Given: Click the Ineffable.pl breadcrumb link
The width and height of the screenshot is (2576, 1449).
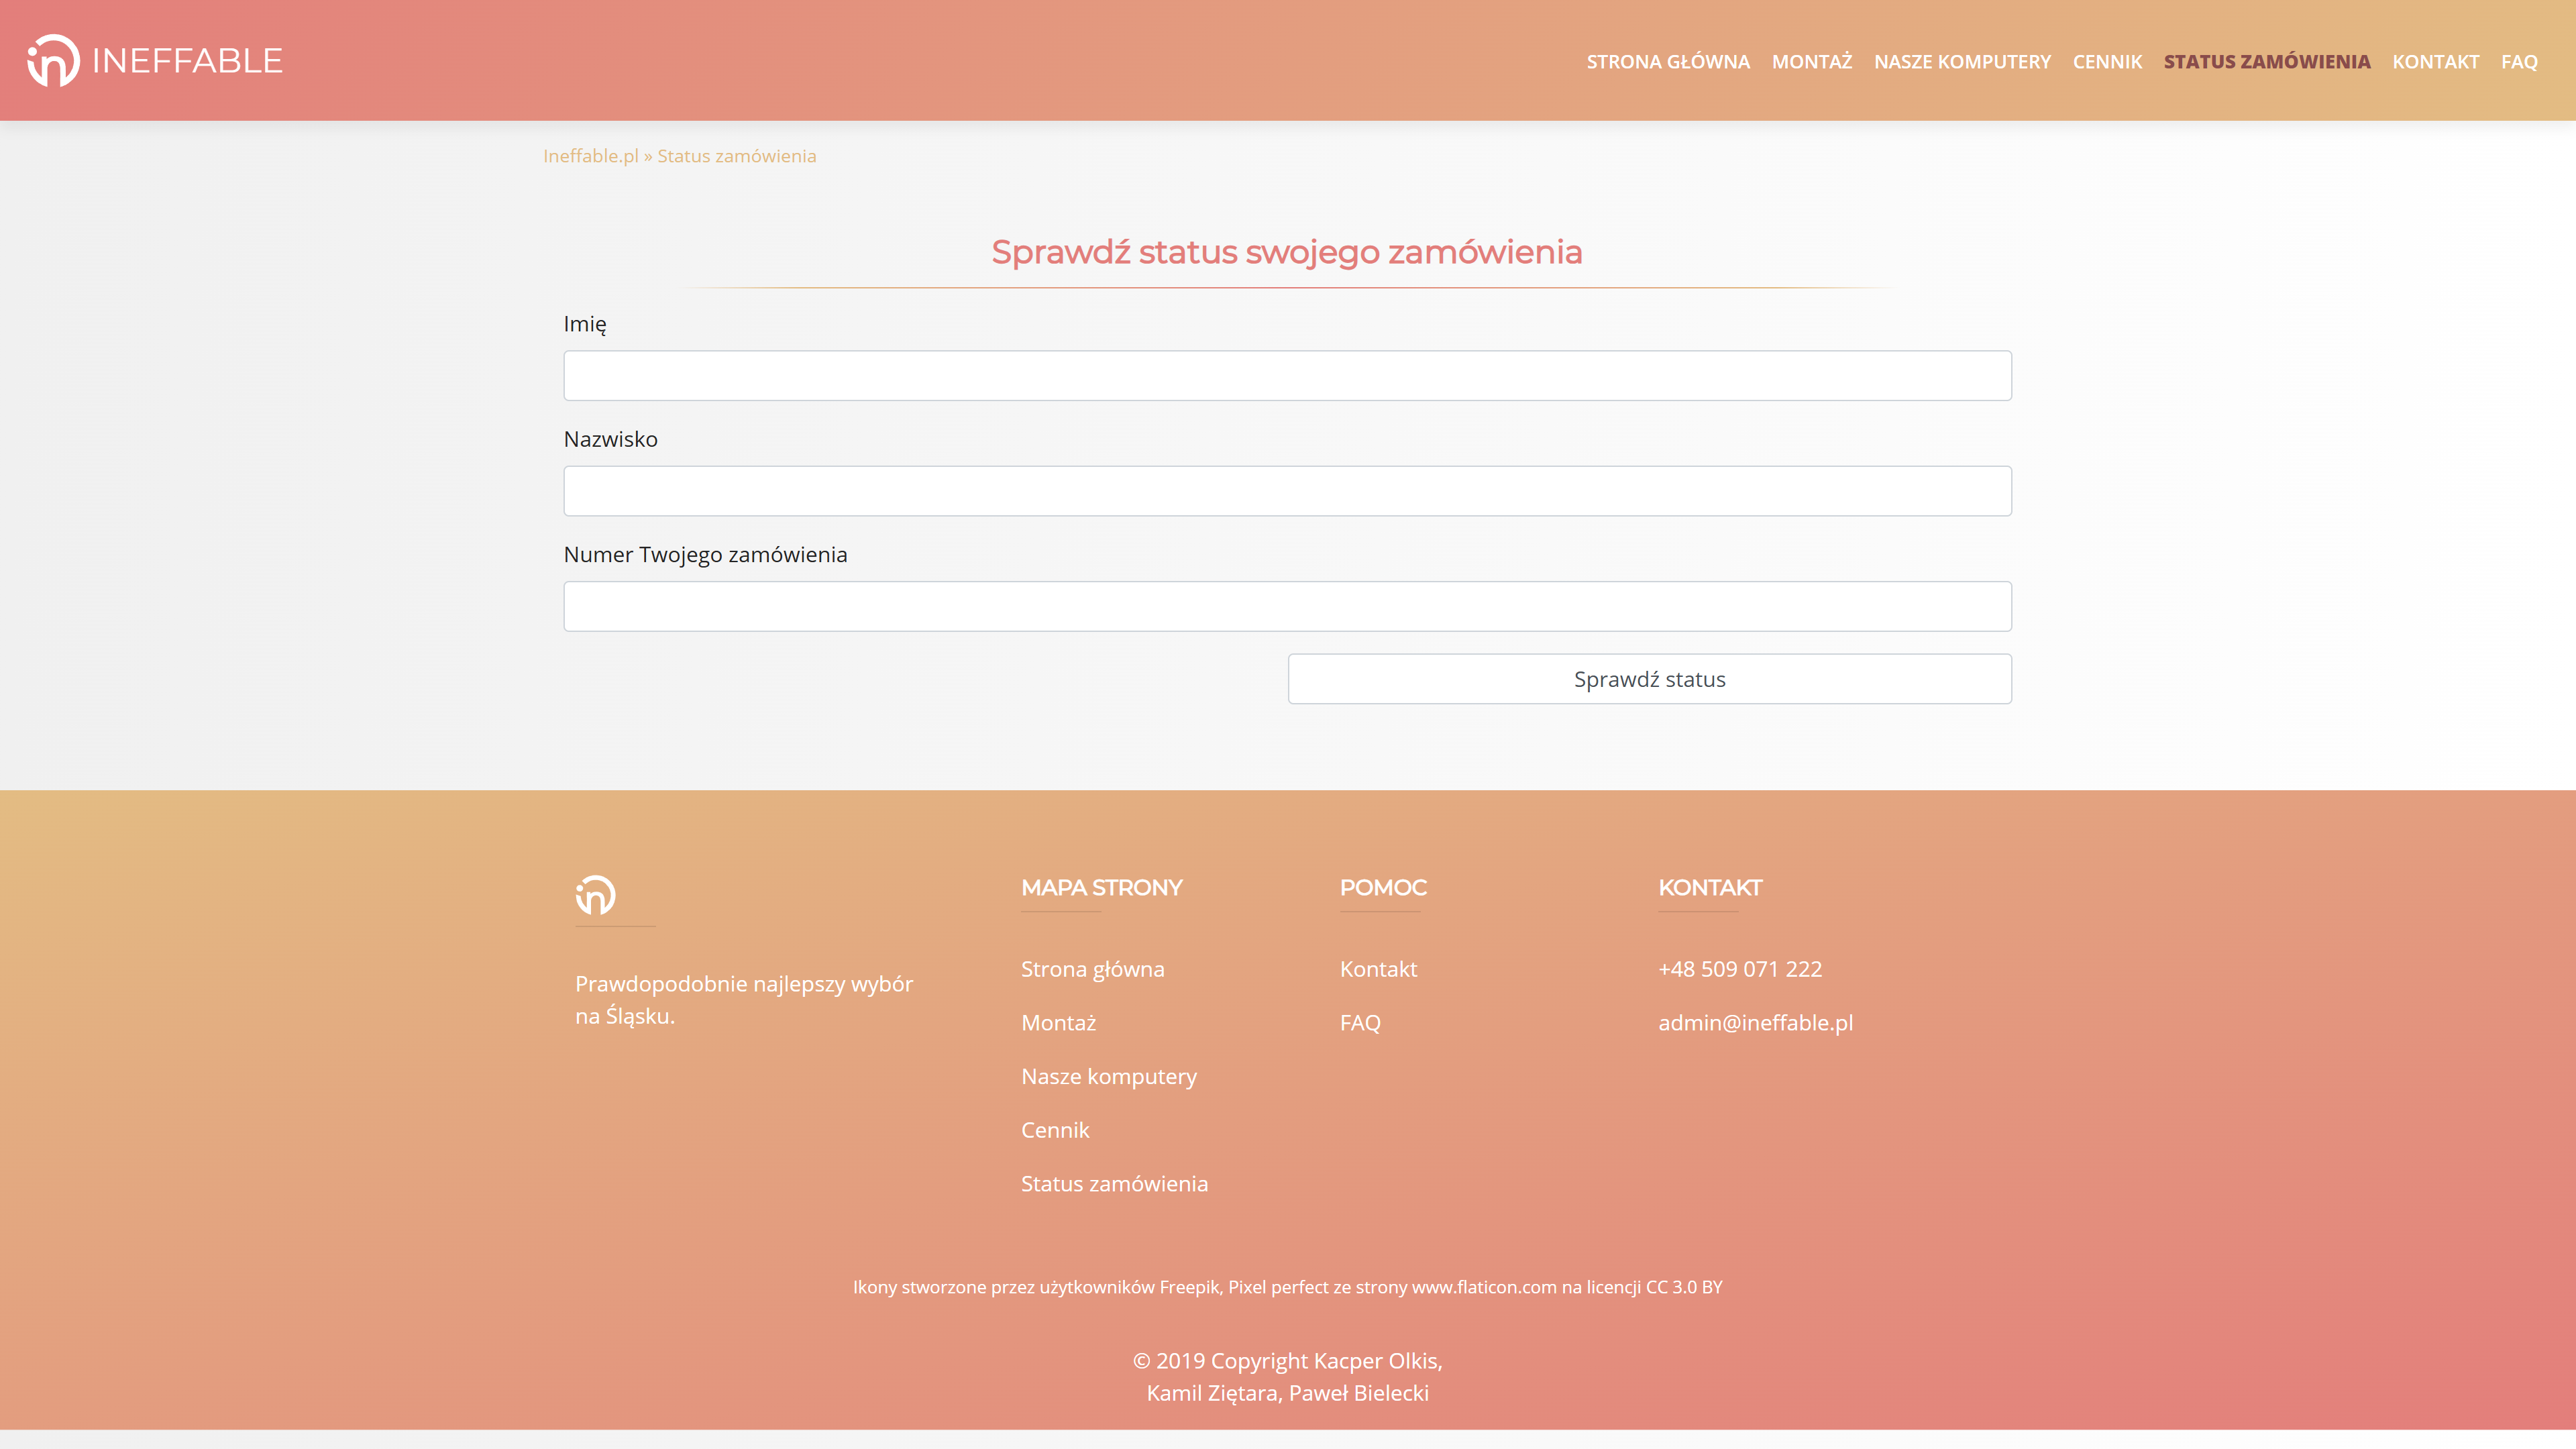Looking at the screenshot, I should pyautogui.click(x=590, y=155).
